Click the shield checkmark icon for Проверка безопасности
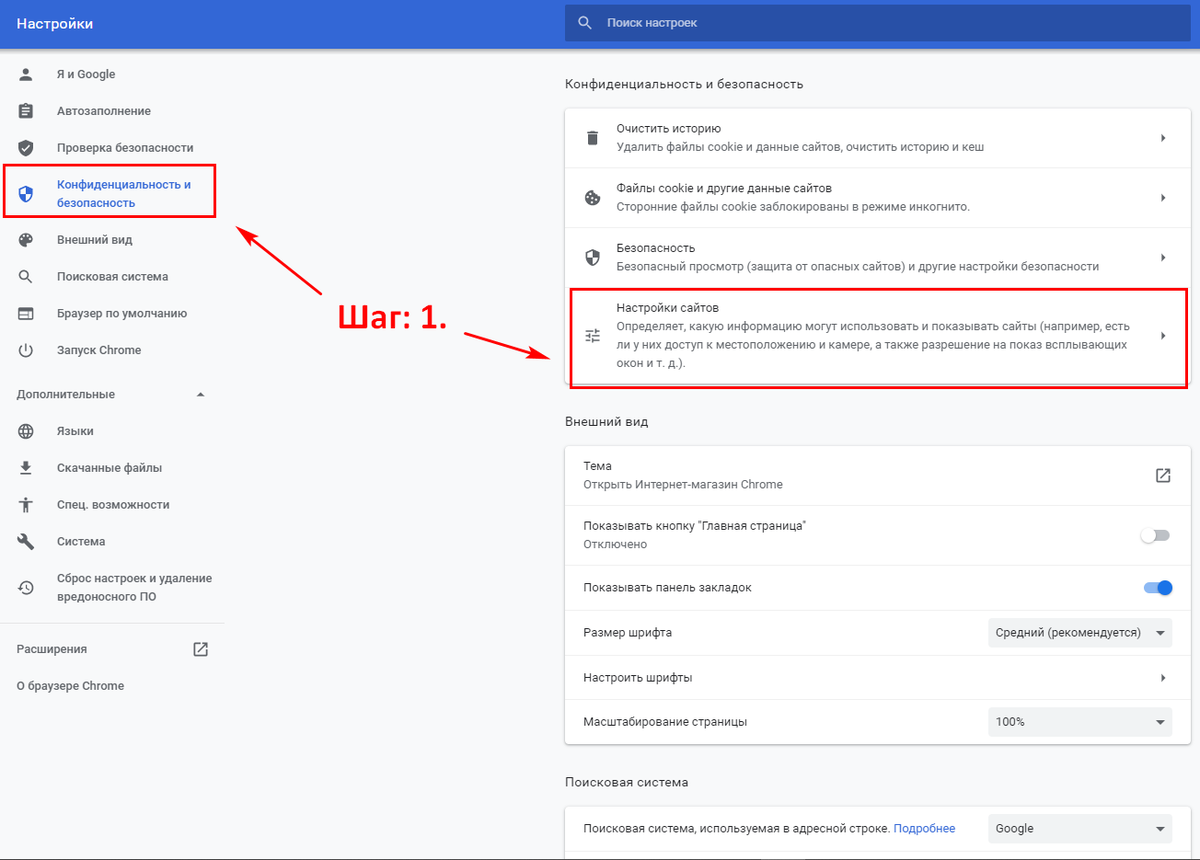 (26, 148)
